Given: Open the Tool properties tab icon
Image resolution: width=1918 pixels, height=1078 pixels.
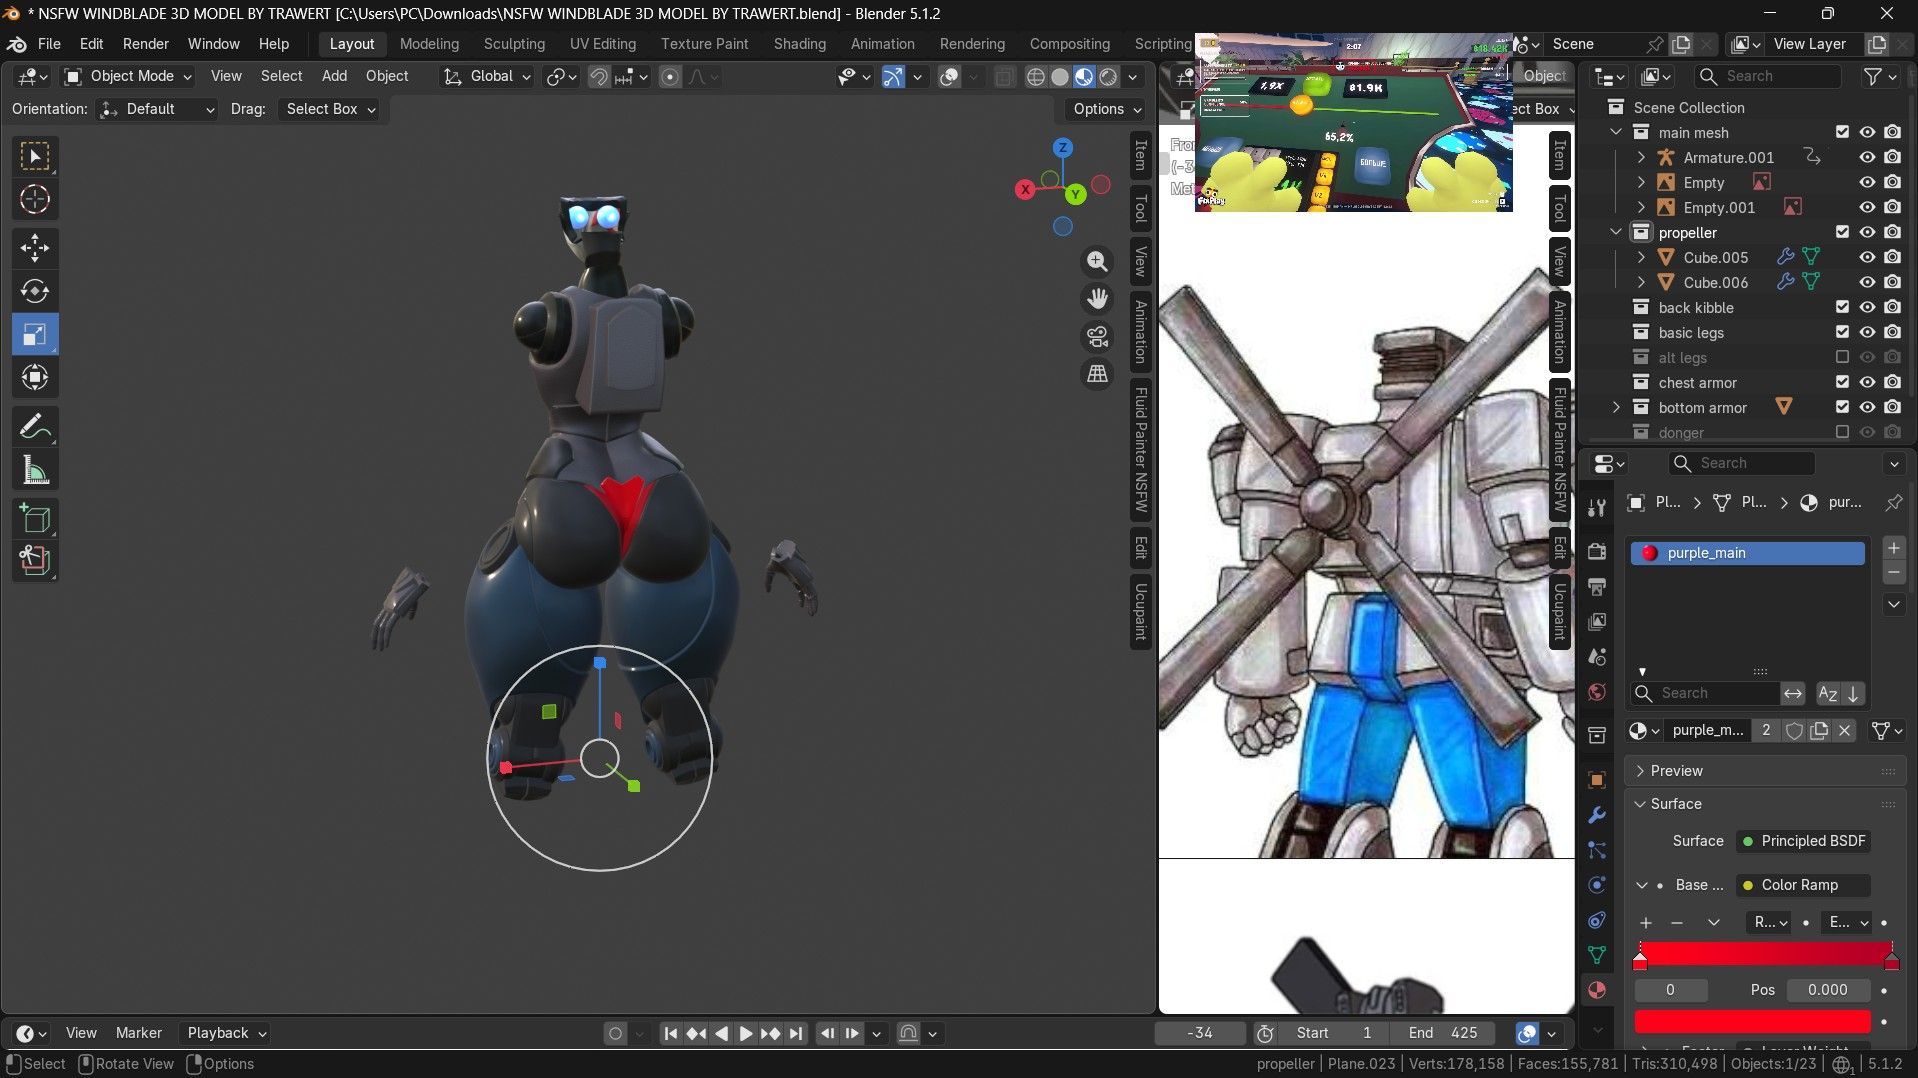Looking at the screenshot, I should tap(1597, 508).
